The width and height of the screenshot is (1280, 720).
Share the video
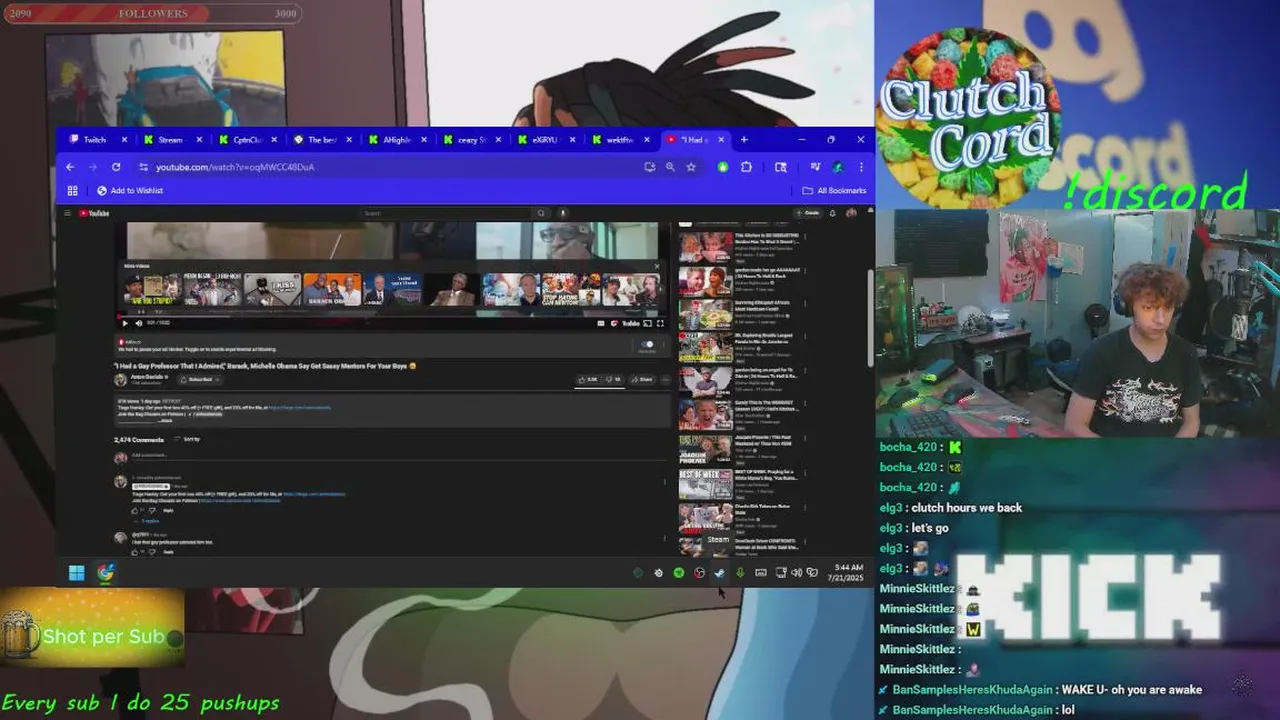coord(642,379)
